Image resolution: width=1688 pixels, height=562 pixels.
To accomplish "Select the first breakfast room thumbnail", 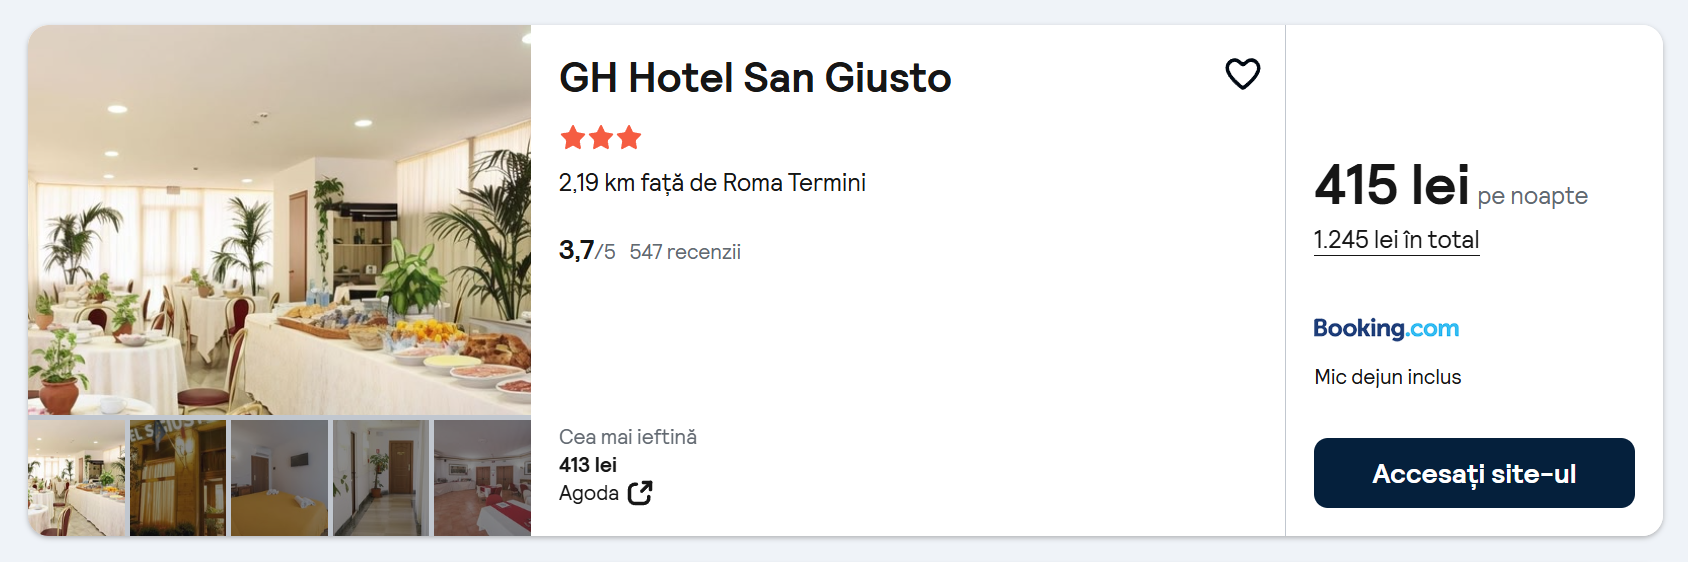I will tap(77, 478).
